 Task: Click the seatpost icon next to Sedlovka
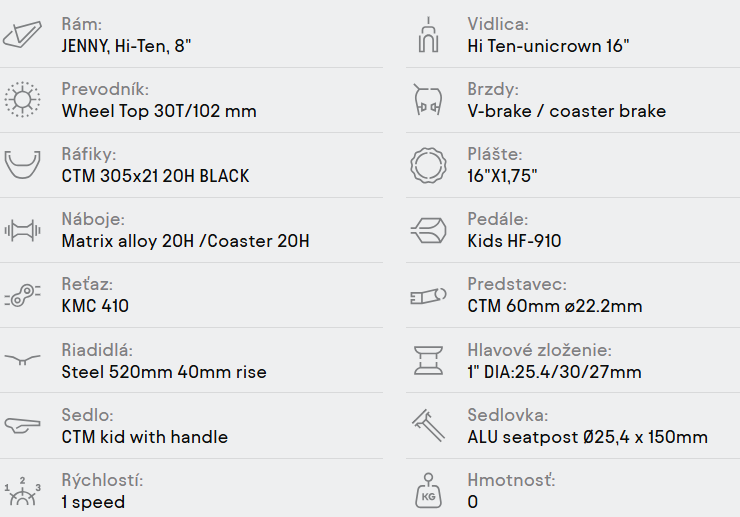pos(427,426)
